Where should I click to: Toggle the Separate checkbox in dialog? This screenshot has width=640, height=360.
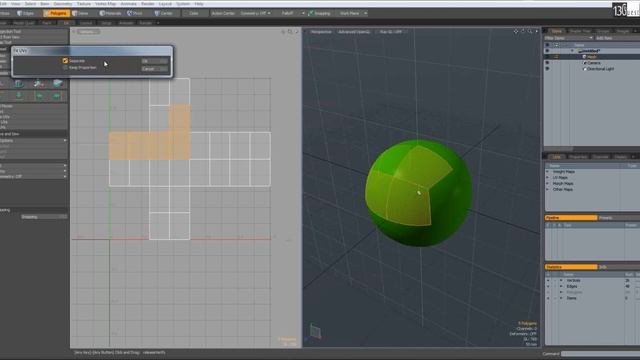pos(65,61)
